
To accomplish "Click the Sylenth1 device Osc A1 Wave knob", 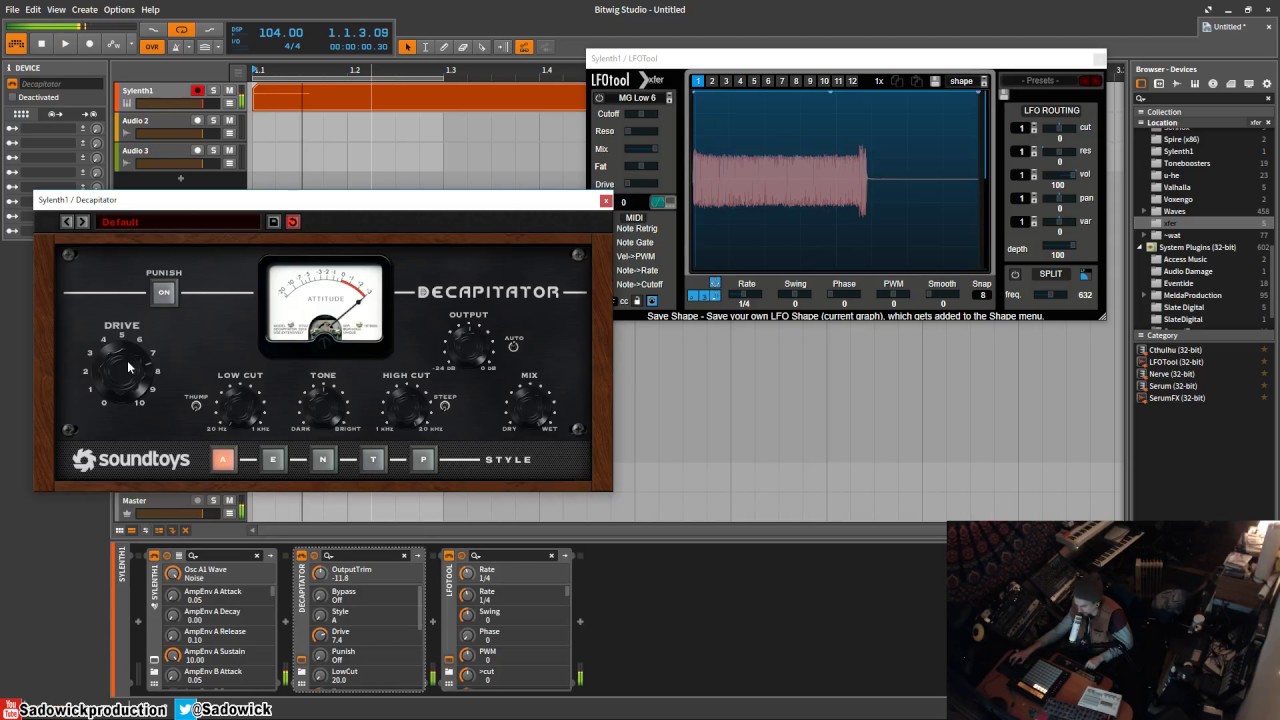I will 173,573.
